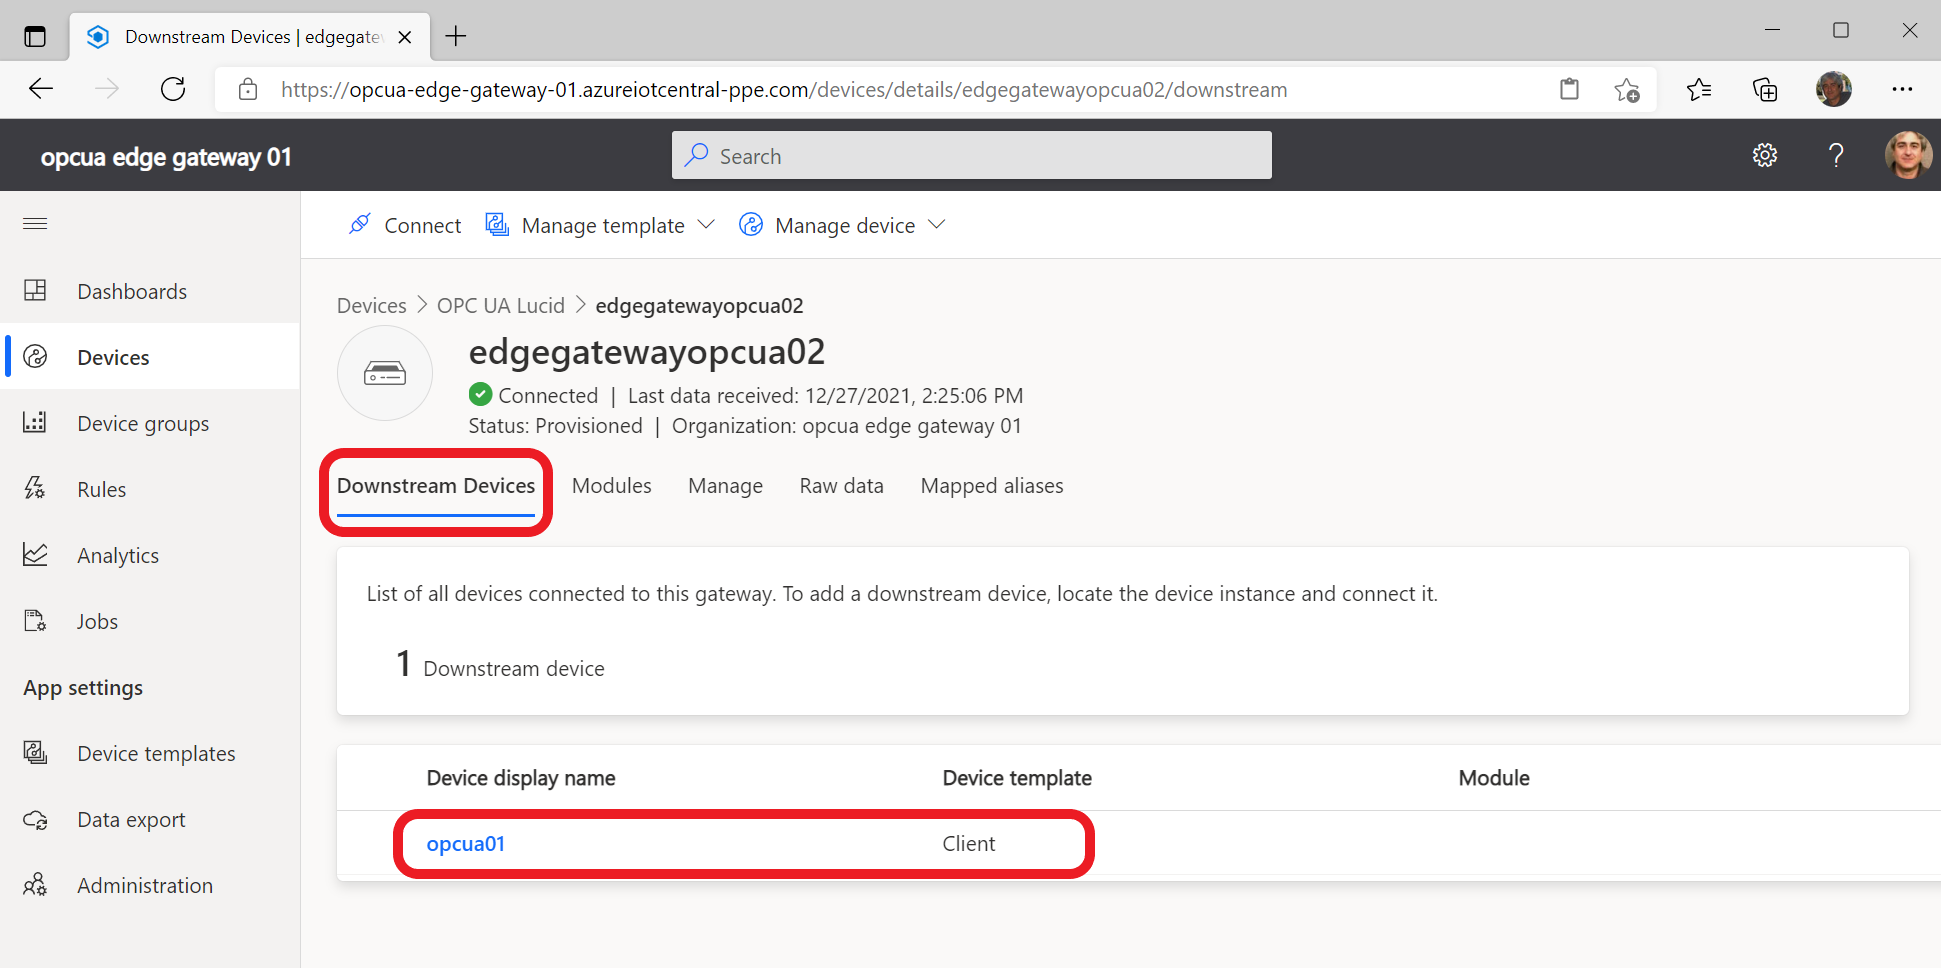Open the Help question mark icon
This screenshot has height=968, width=1941.
click(x=1836, y=155)
